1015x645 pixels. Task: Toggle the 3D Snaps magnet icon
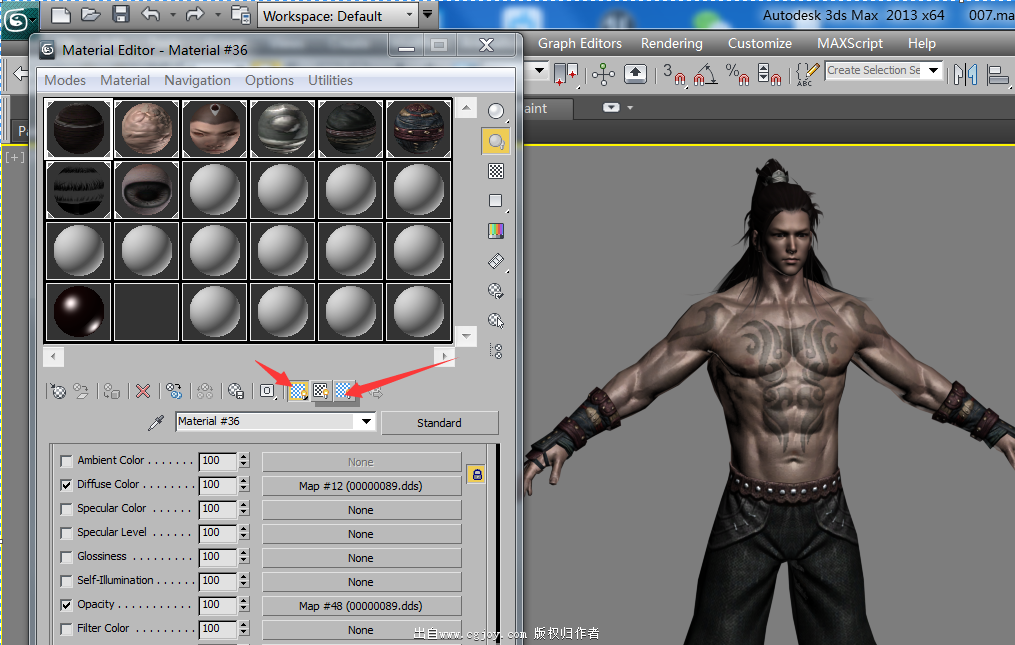673,74
